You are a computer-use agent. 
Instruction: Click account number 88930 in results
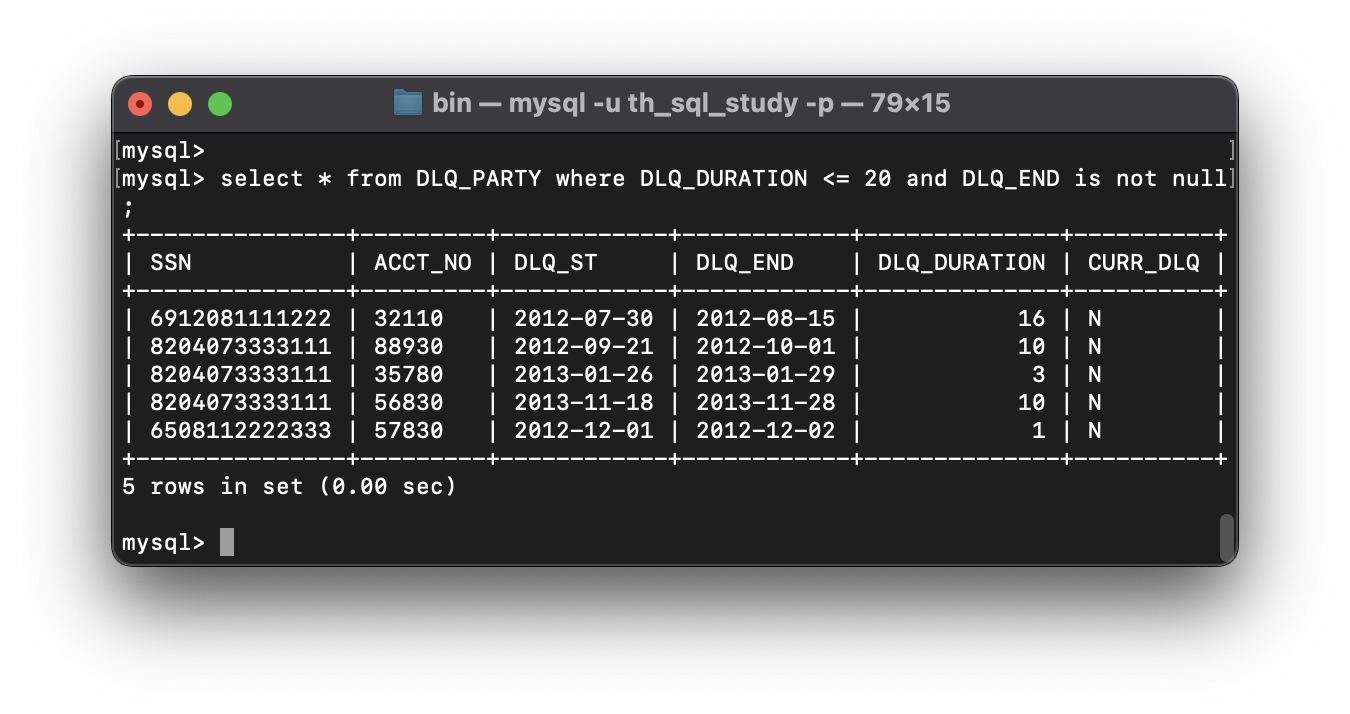[408, 347]
